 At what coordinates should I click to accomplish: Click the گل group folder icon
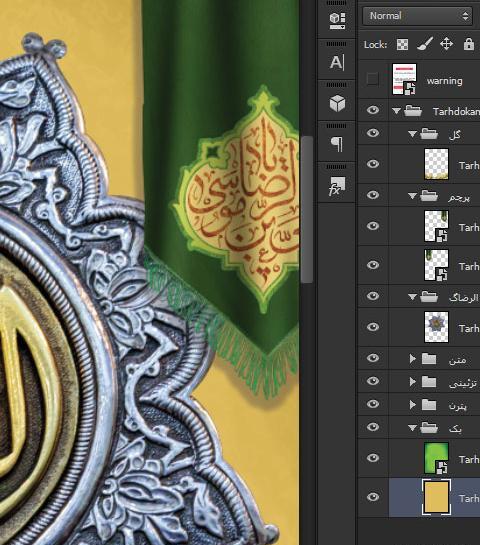pyautogui.click(x=429, y=133)
